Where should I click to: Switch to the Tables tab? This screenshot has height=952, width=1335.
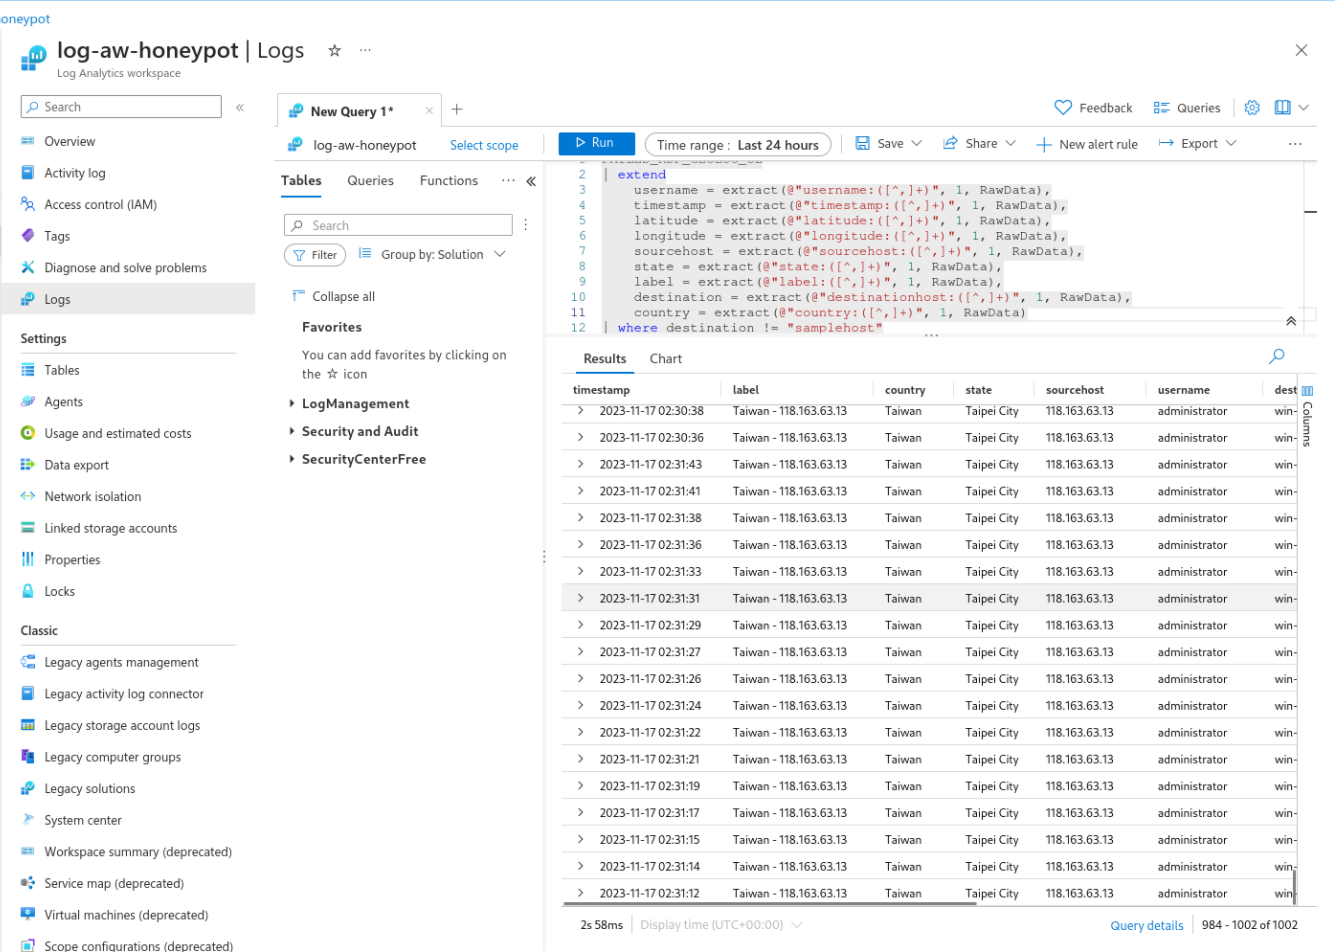coord(301,181)
